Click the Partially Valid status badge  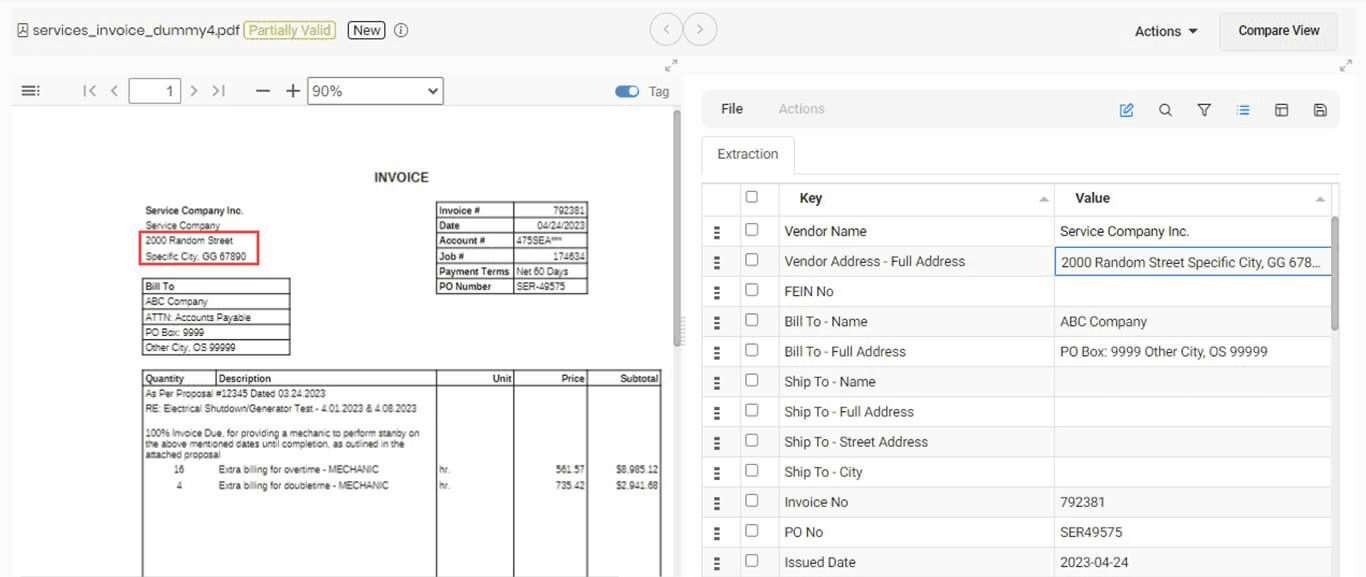point(289,30)
